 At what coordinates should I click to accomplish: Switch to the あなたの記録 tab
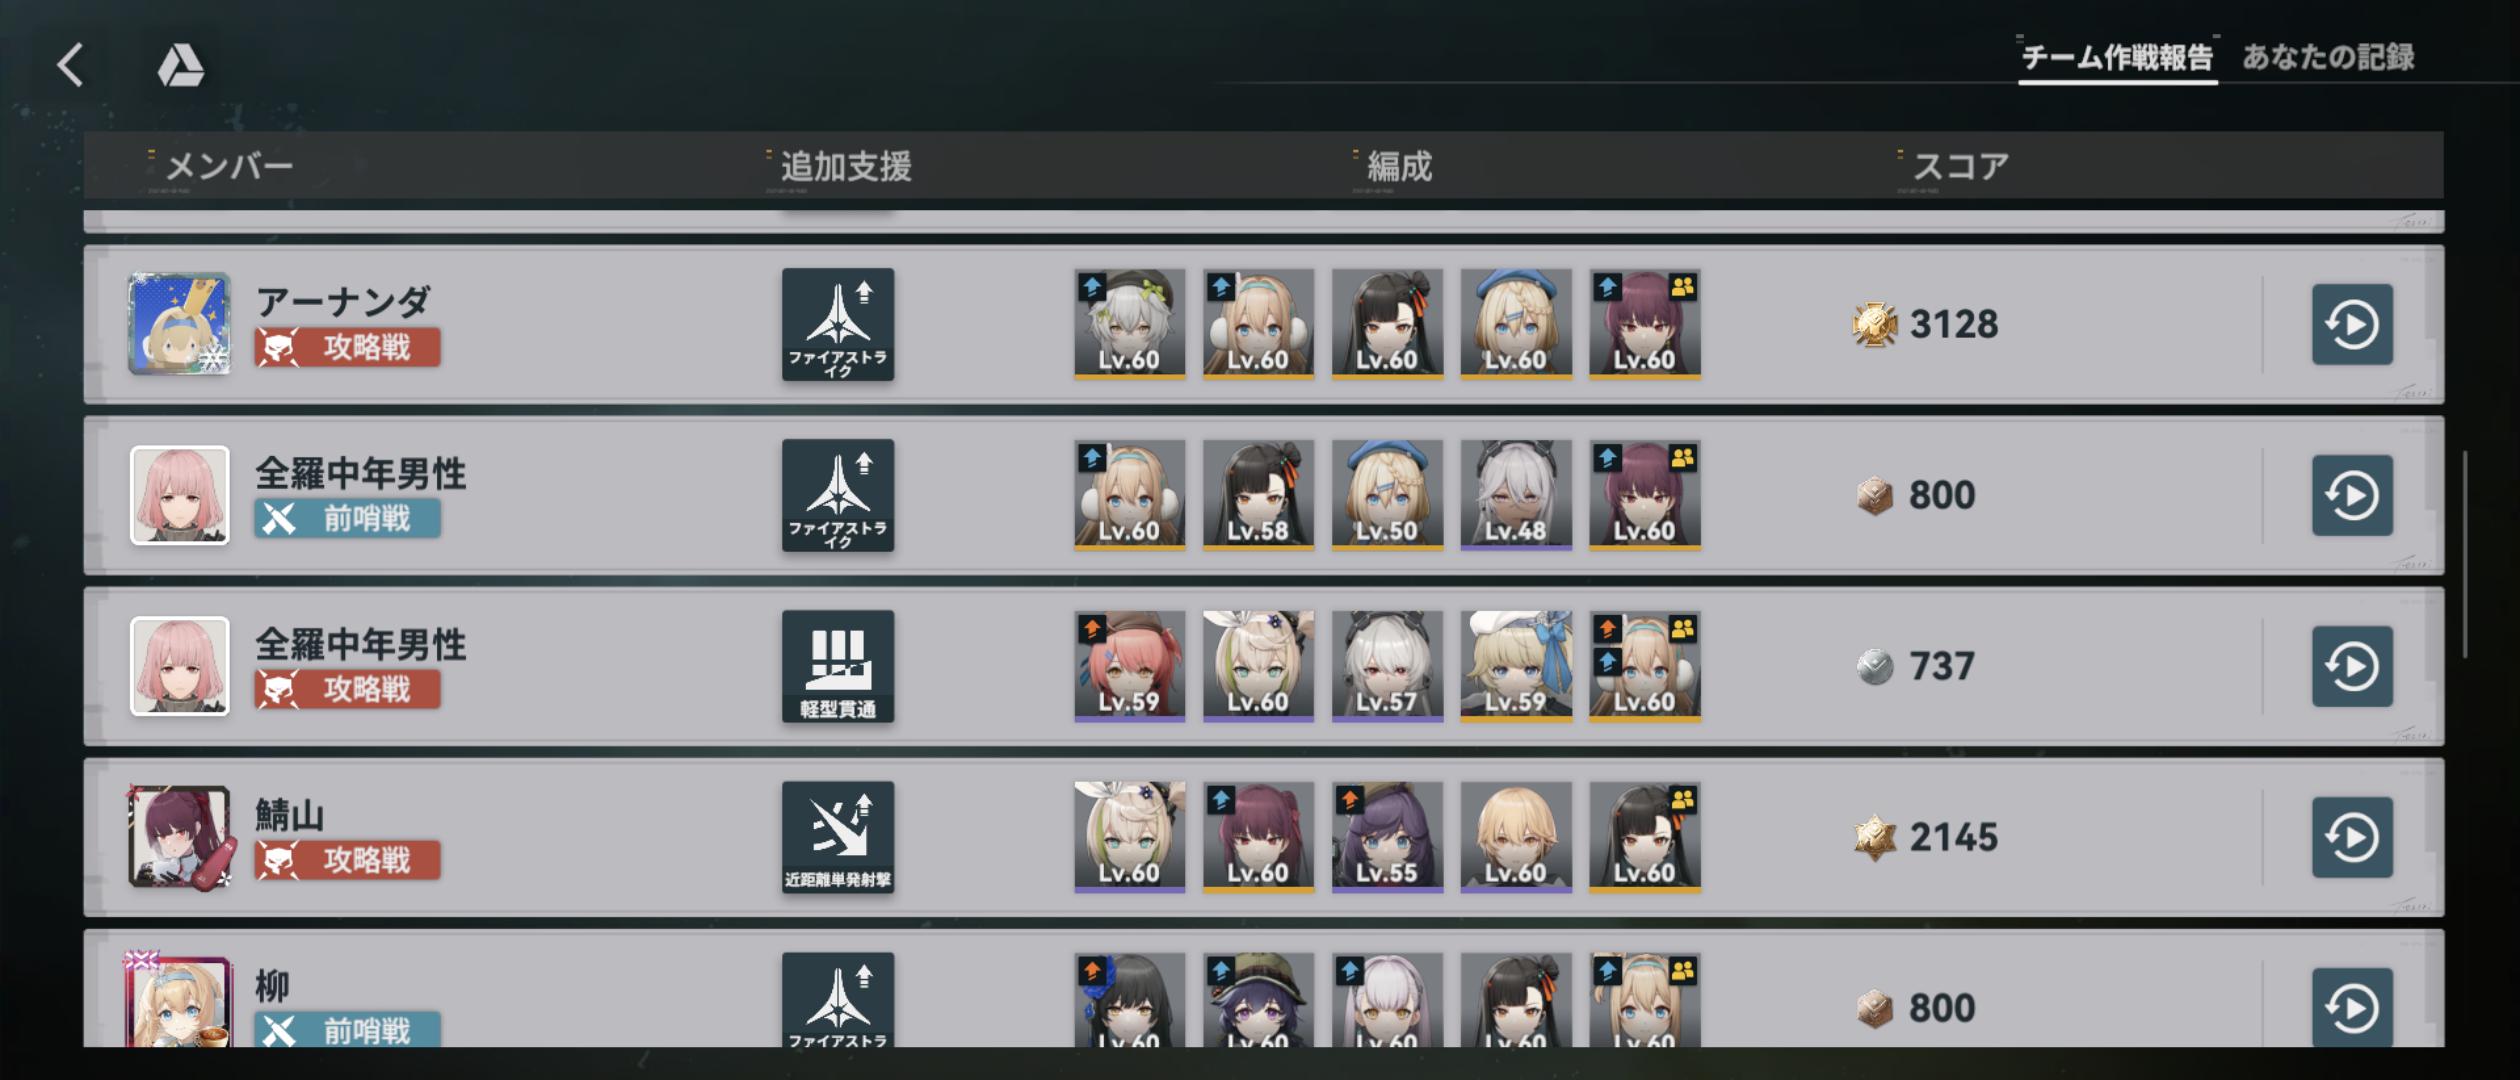click(x=2328, y=57)
